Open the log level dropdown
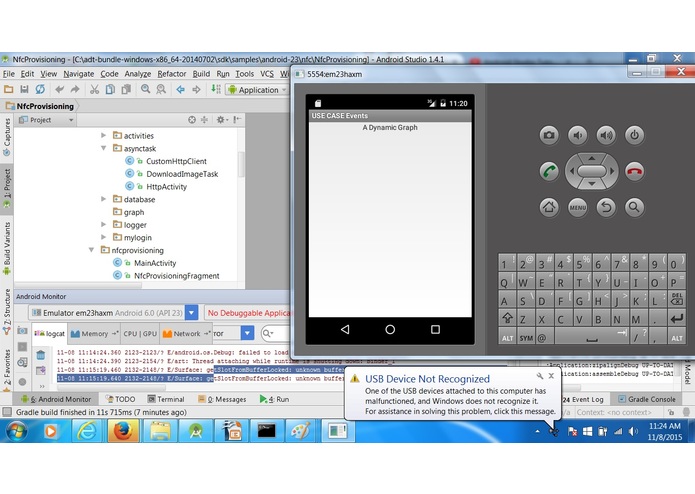The image size is (695, 494). click(247, 333)
